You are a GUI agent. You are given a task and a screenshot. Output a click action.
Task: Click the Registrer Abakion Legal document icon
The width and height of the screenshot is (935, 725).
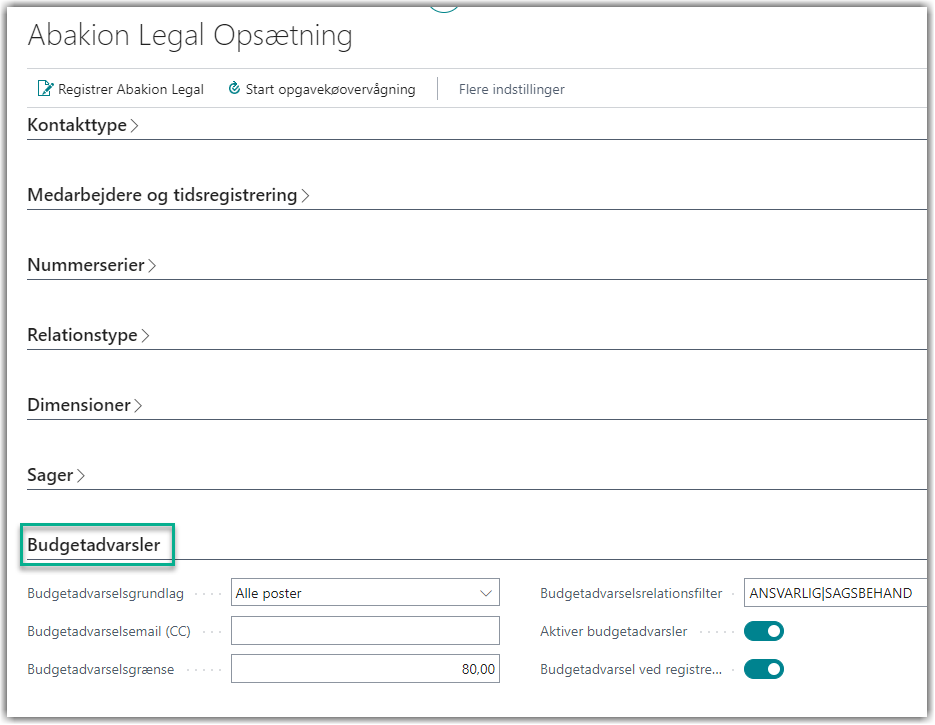[x=45, y=89]
